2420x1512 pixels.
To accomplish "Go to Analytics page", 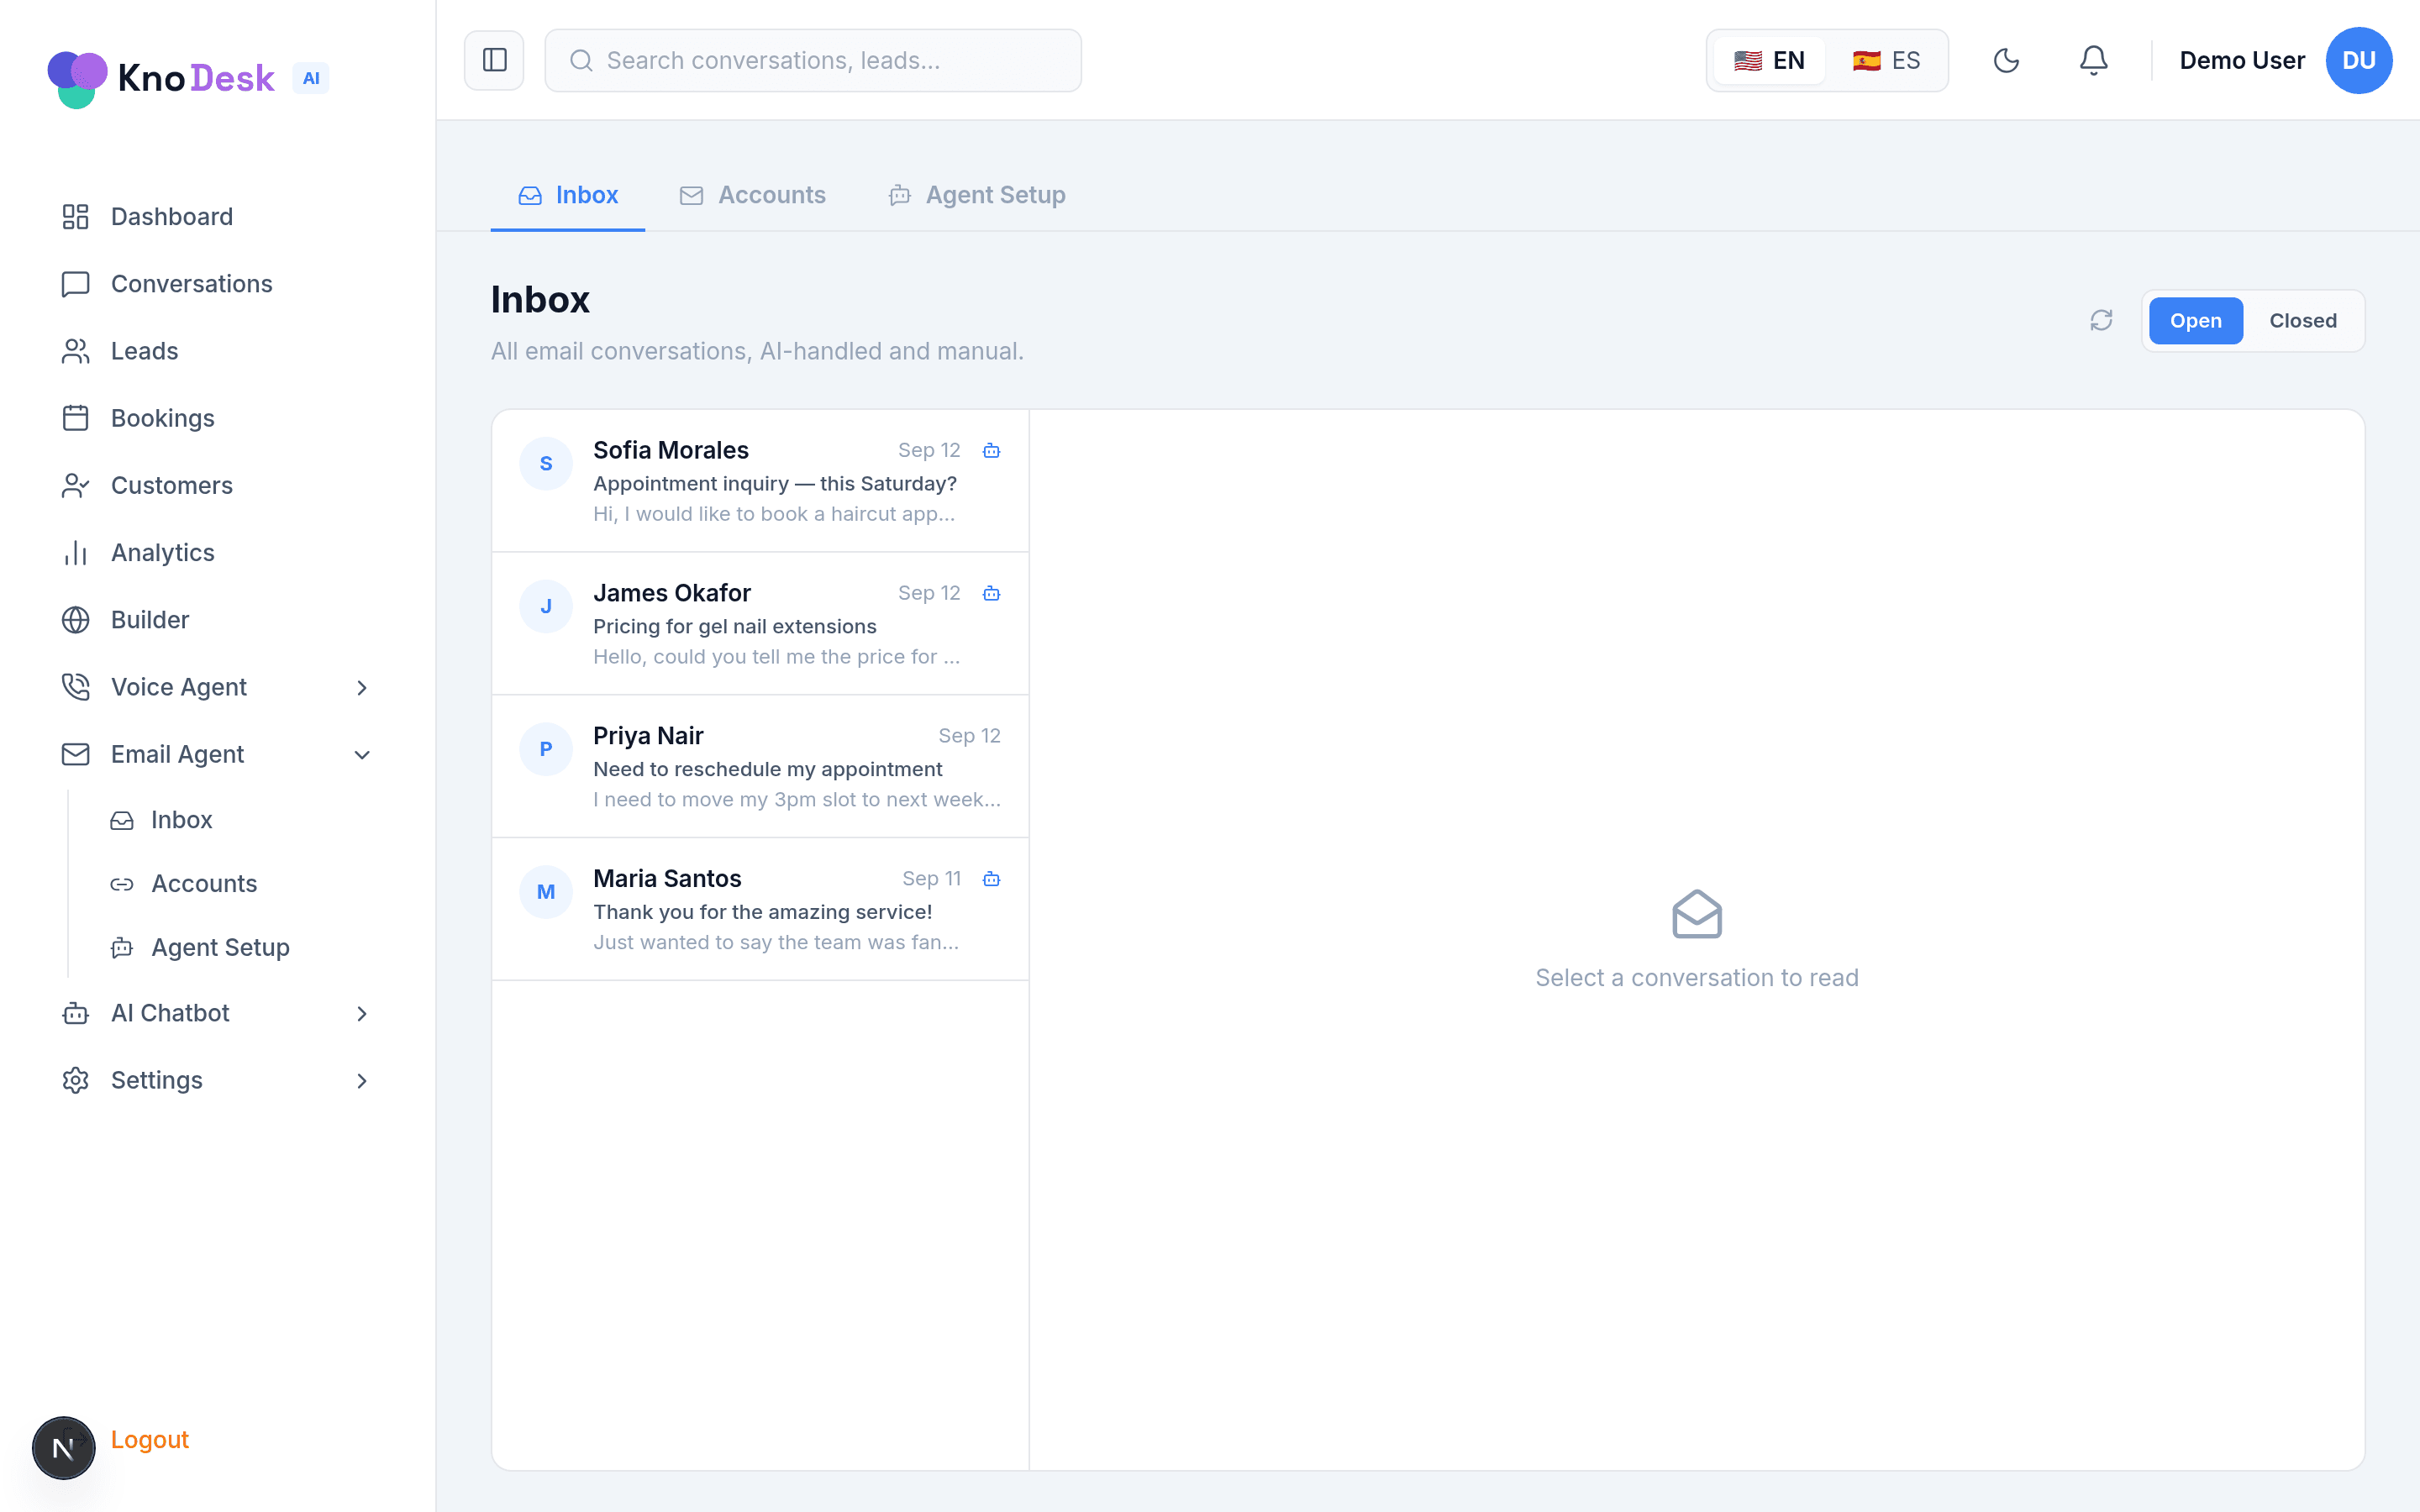I will 216,552.
